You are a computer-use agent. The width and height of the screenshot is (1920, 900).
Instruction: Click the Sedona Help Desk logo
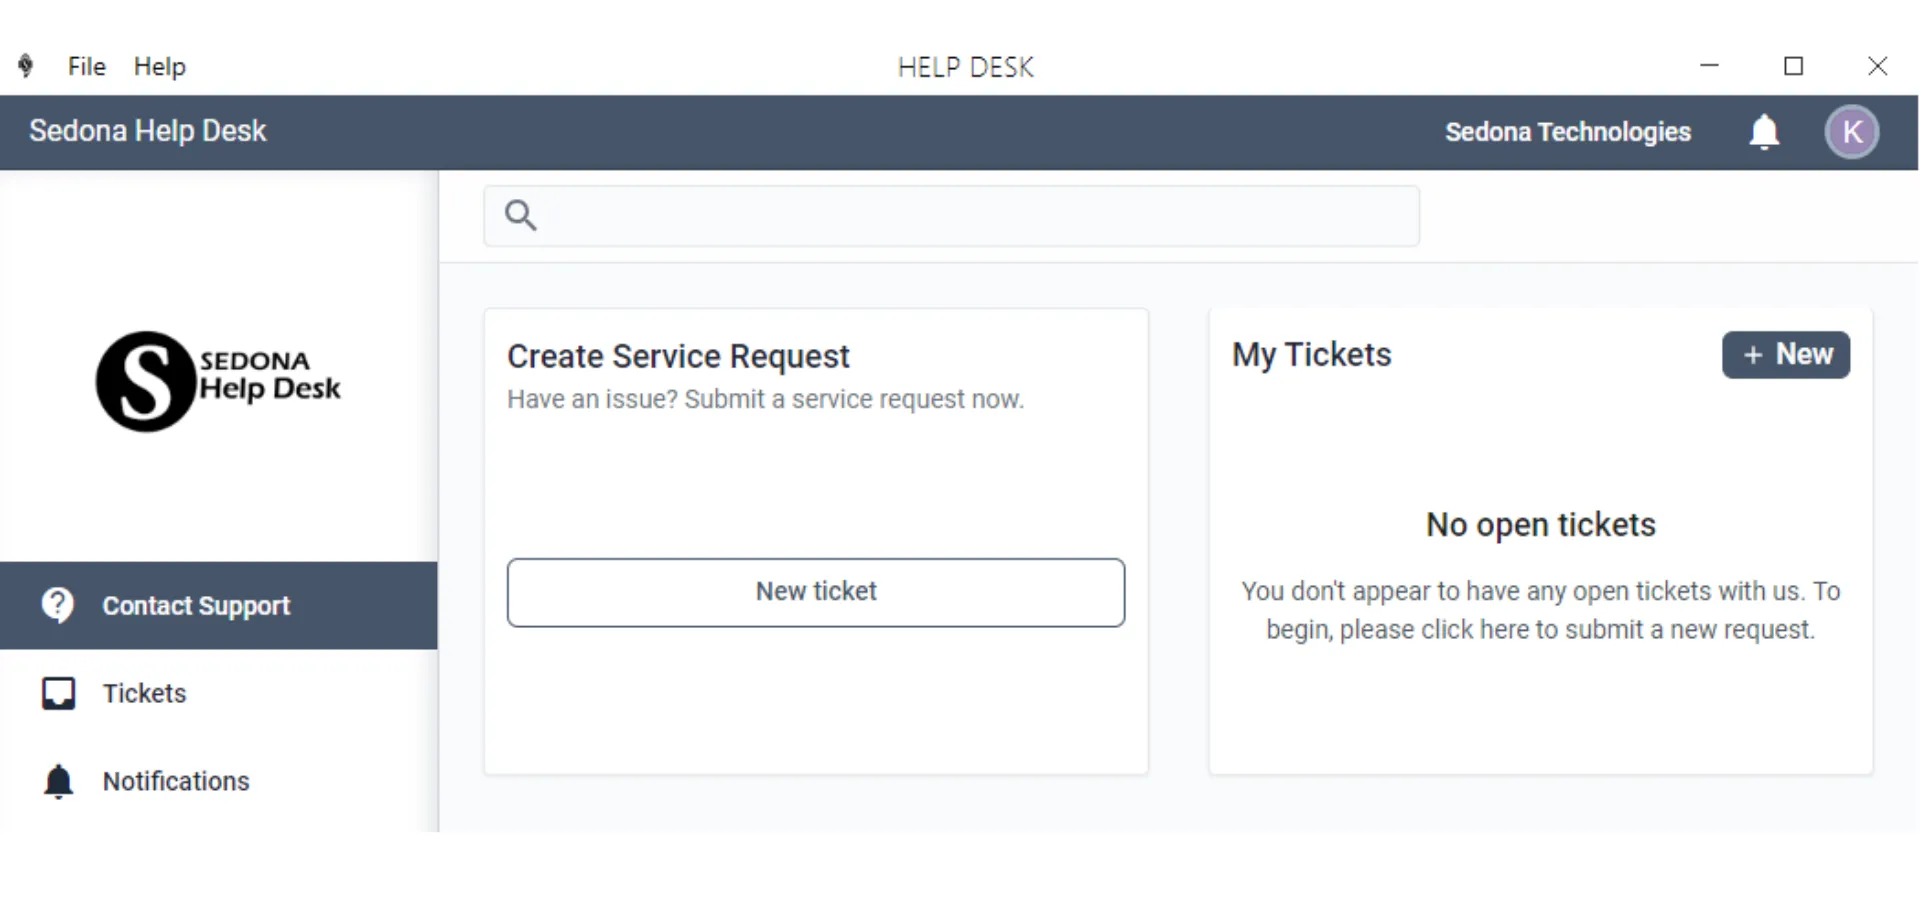coord(218,381)
